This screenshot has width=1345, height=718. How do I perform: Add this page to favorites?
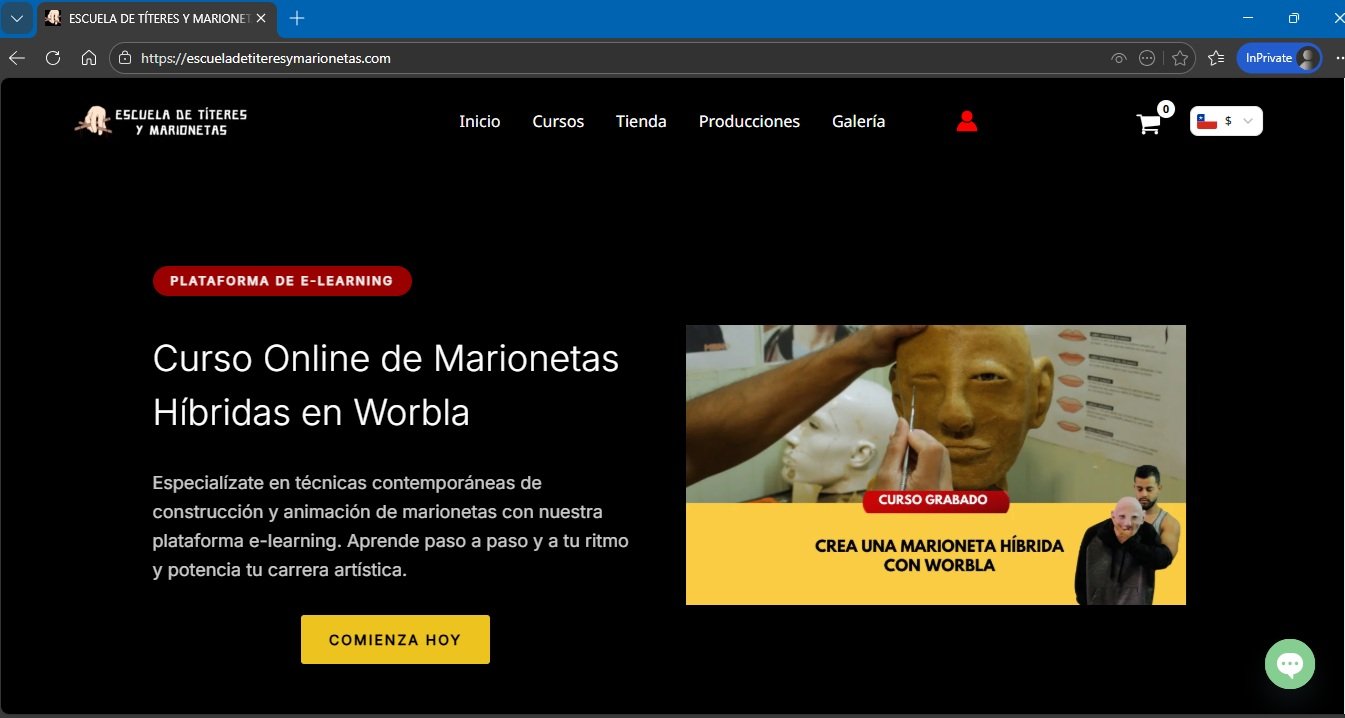click(1180, 58)
